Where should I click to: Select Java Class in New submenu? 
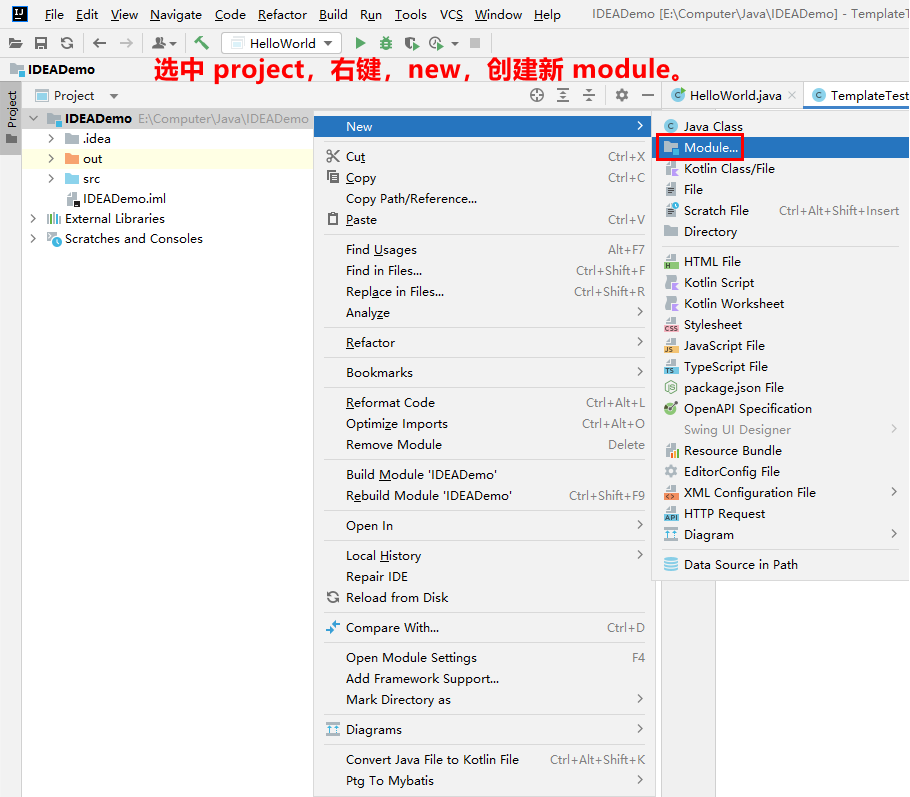780,127
